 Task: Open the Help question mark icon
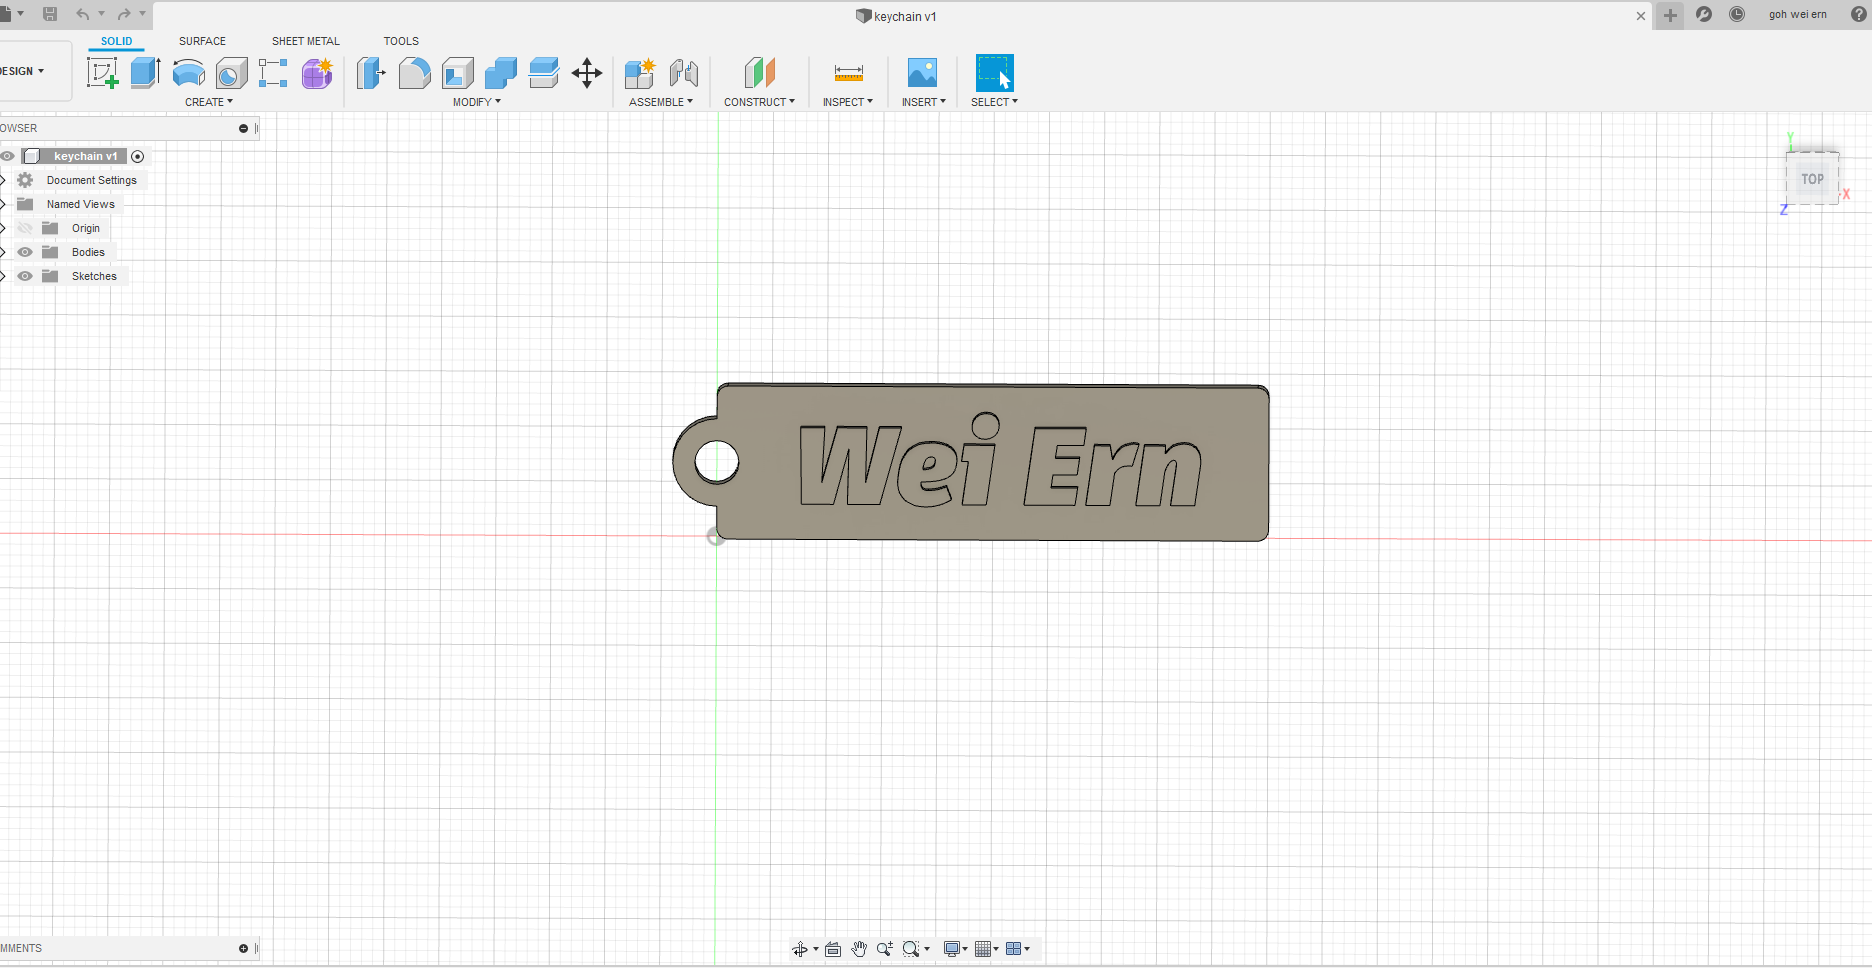1859,14
